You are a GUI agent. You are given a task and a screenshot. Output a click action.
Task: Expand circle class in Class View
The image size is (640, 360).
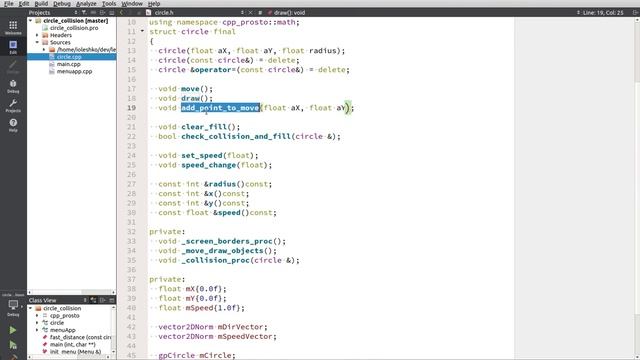coord(37,322)
